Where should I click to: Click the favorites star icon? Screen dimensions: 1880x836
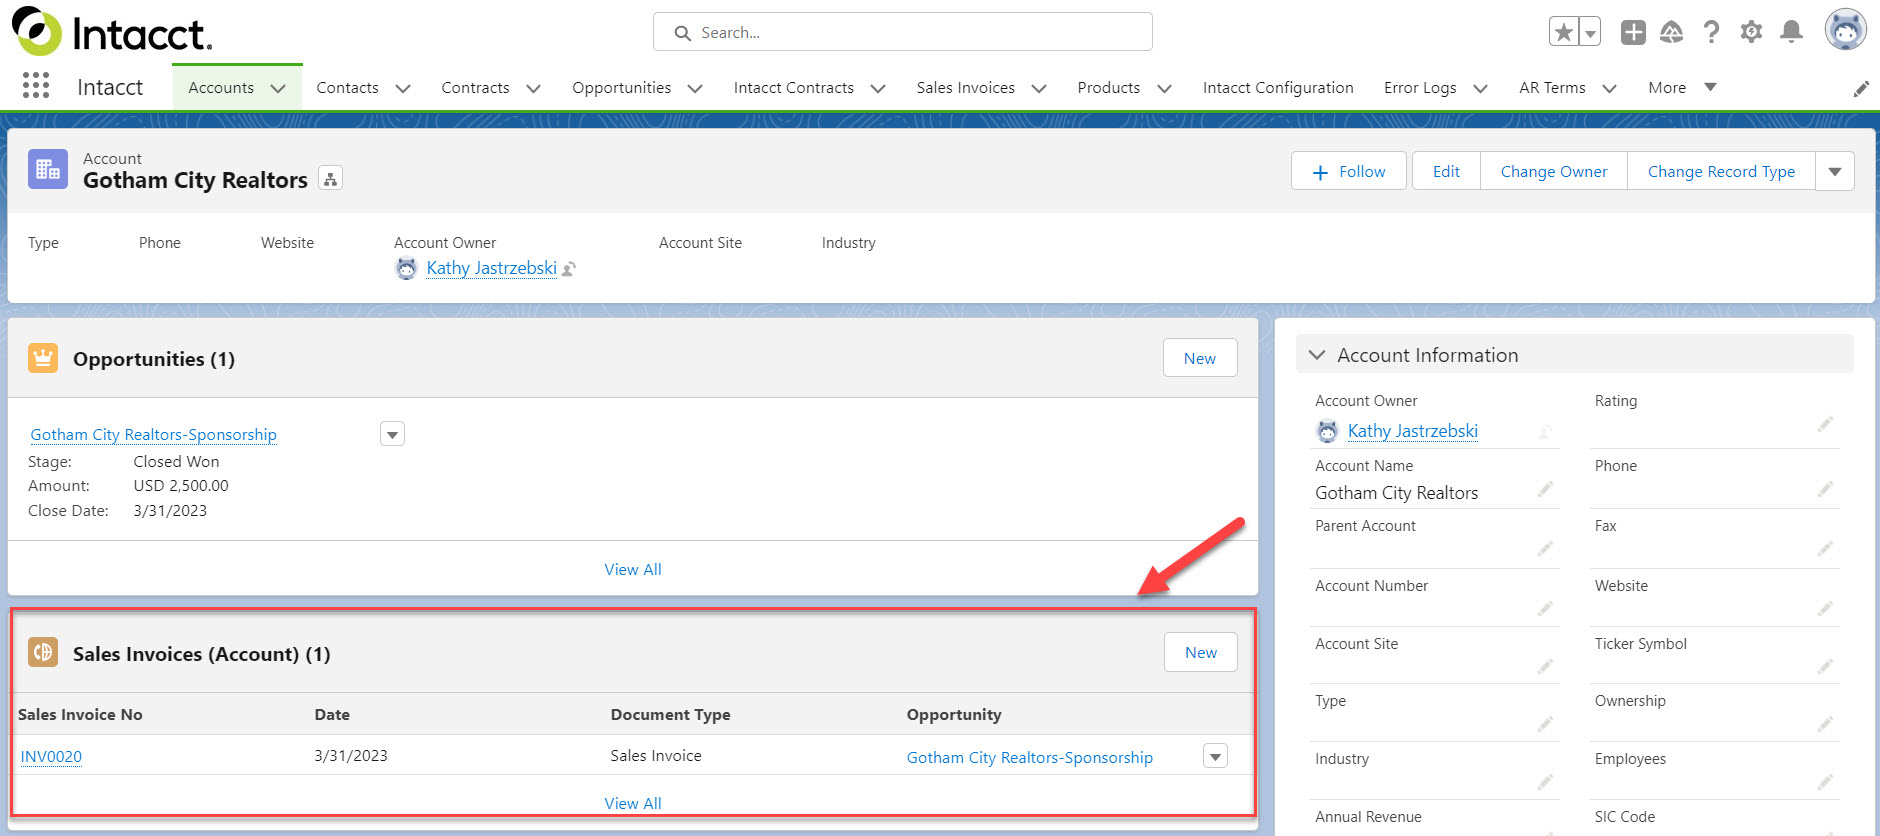click(x=1564, y=32)
